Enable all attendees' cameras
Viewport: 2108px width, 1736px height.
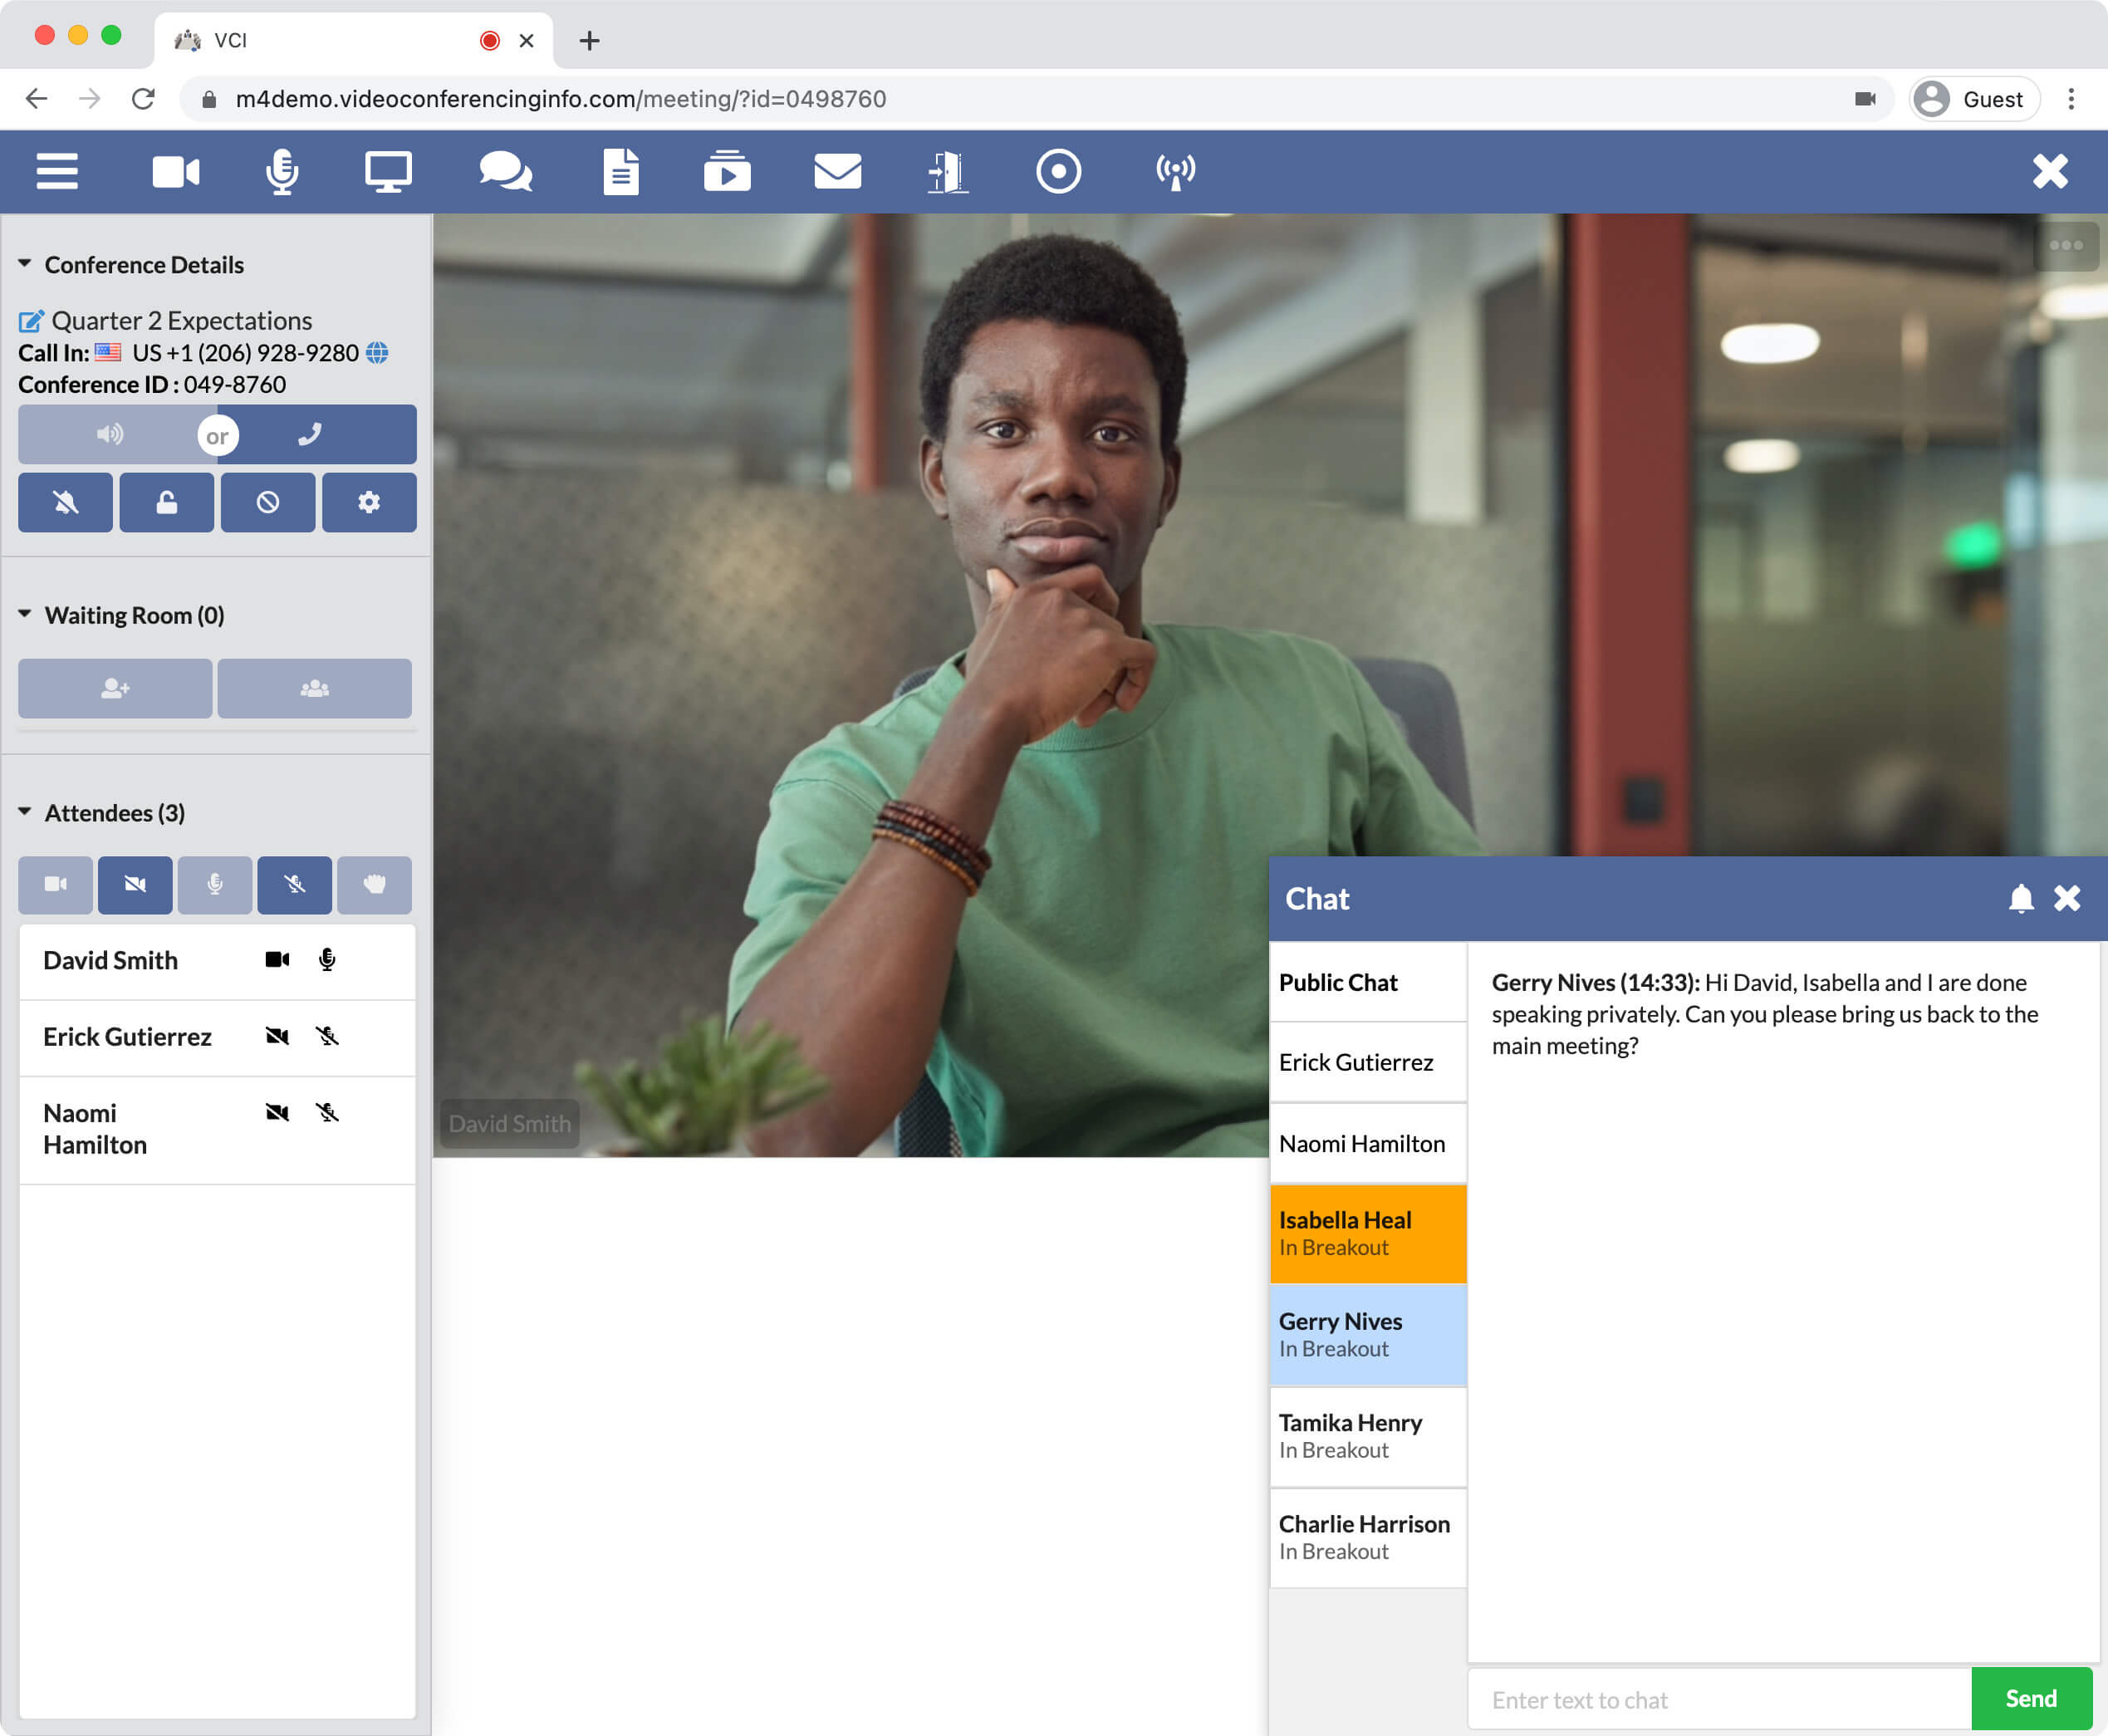(x=55, y=884)
